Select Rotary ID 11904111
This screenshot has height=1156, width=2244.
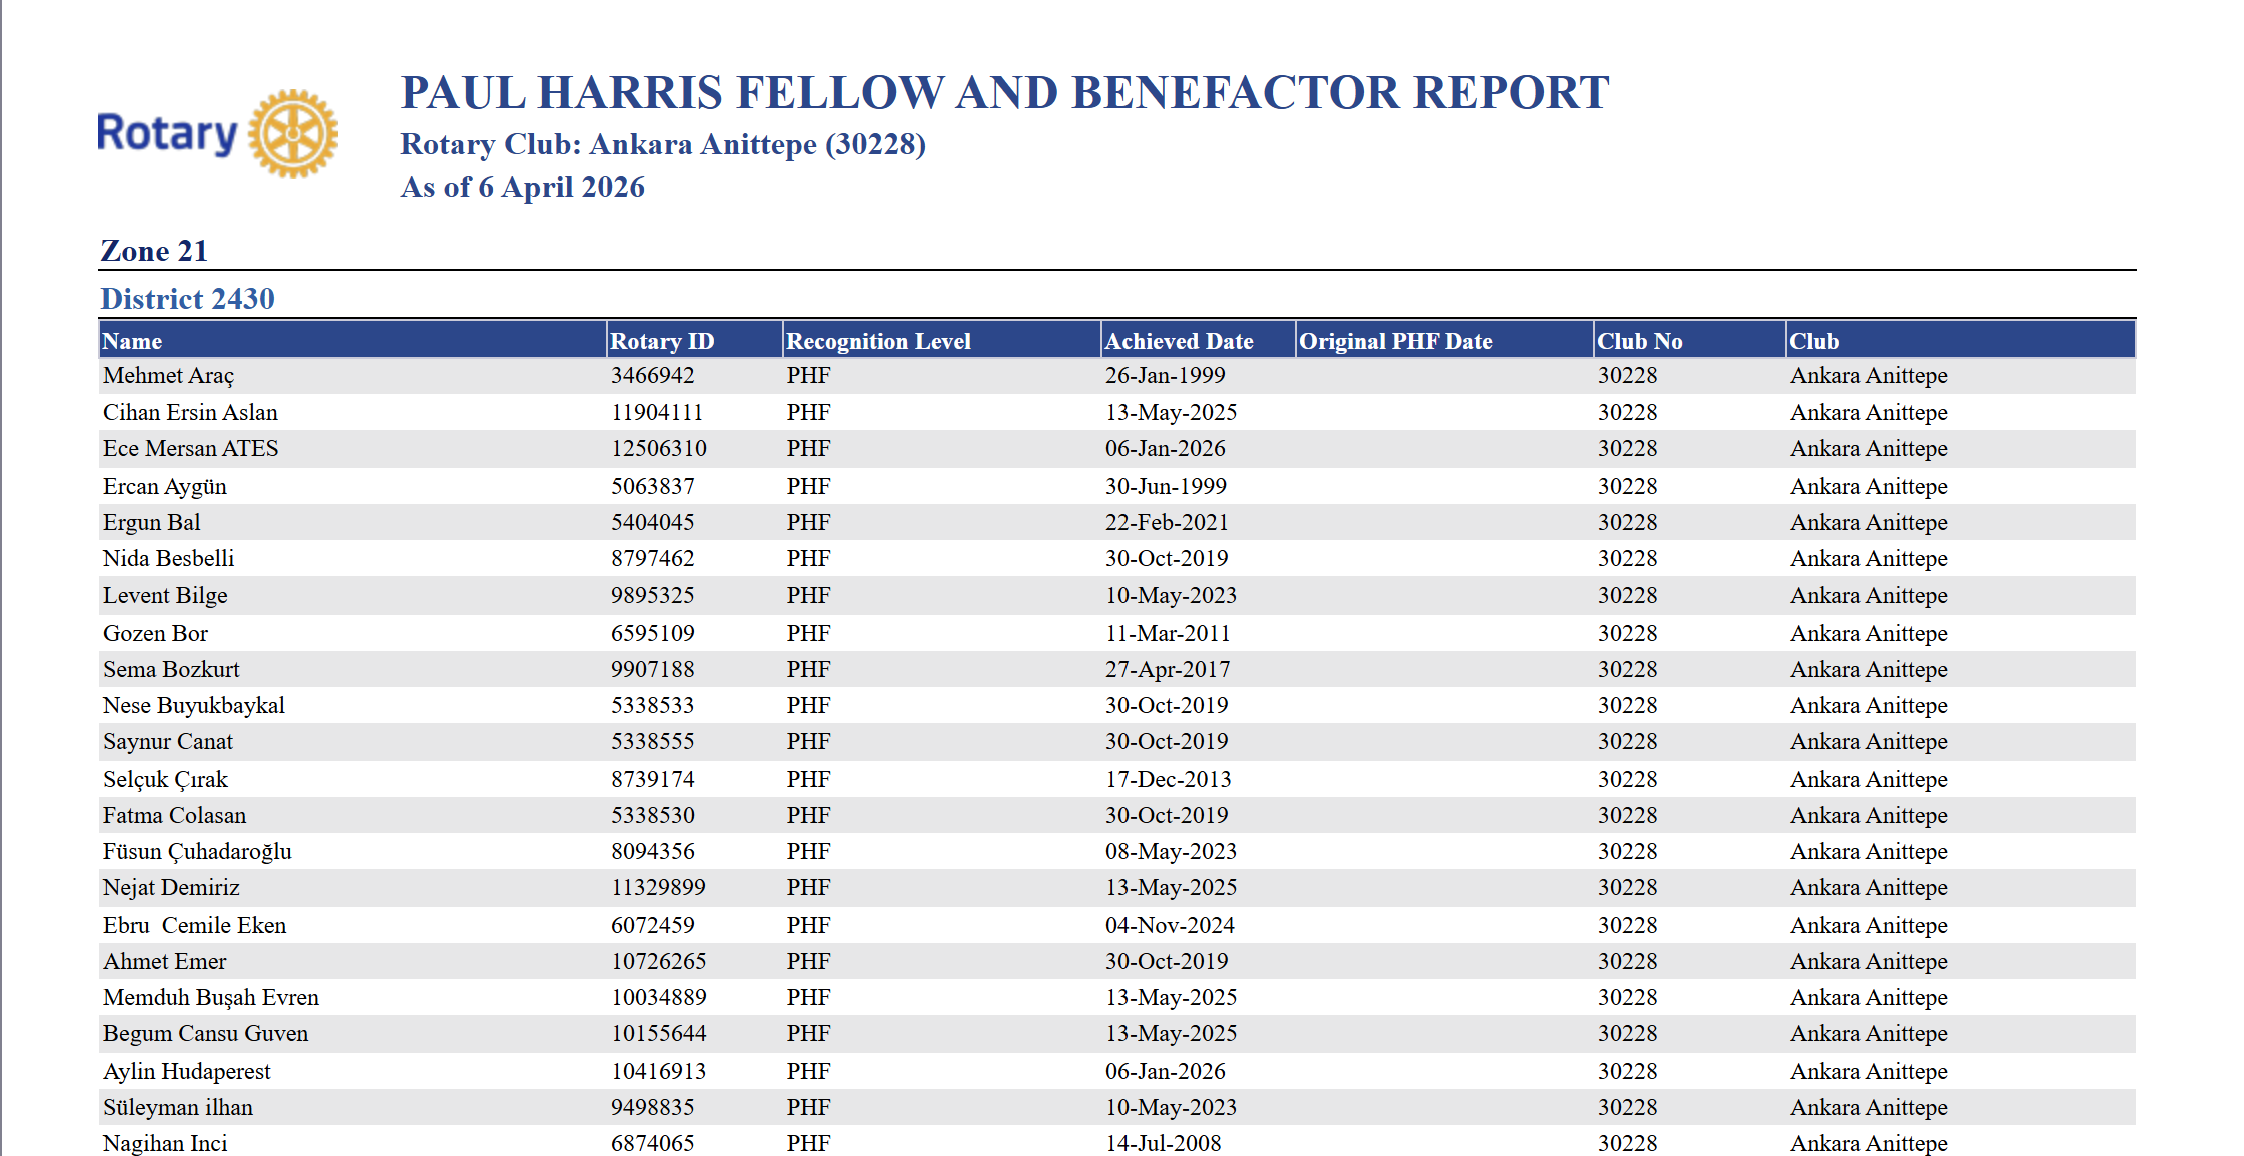click(657, 412)
